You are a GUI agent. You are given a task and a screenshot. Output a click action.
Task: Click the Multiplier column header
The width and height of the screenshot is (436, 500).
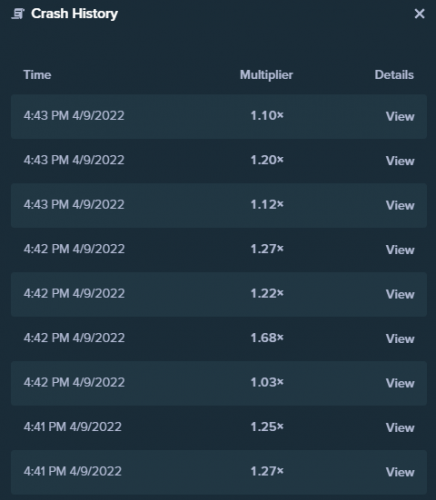(x=266, y=75)
